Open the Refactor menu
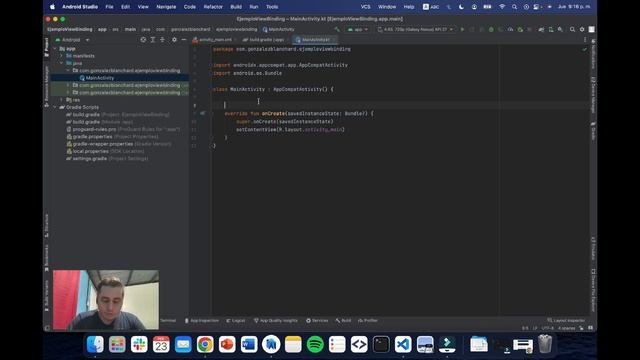640x360 pixels. coord(213,7)
